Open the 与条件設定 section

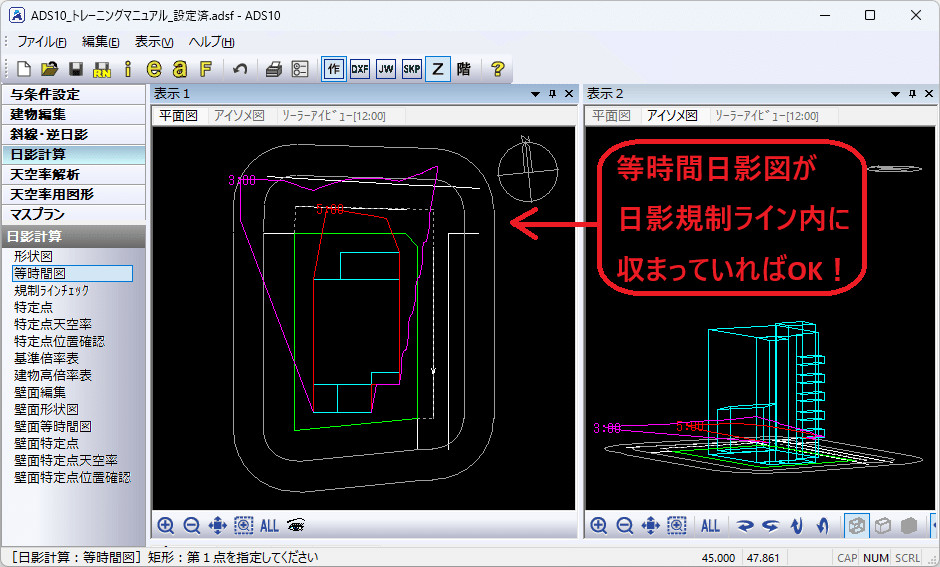pos(74,95)
